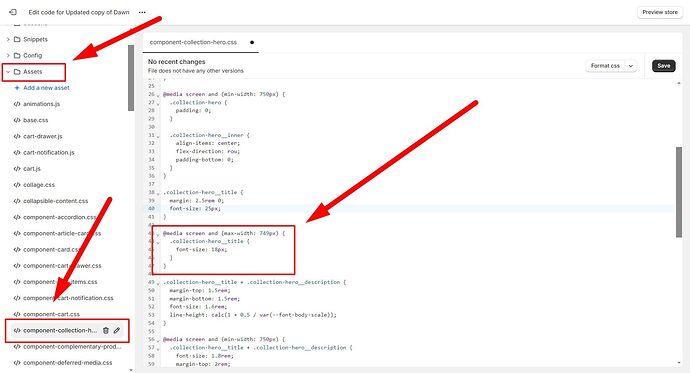The width and height of the screenshot is (690, 373).
Task: Click rename pencil icon on component-collection-hero file
Action: click(x=117, y=330)
